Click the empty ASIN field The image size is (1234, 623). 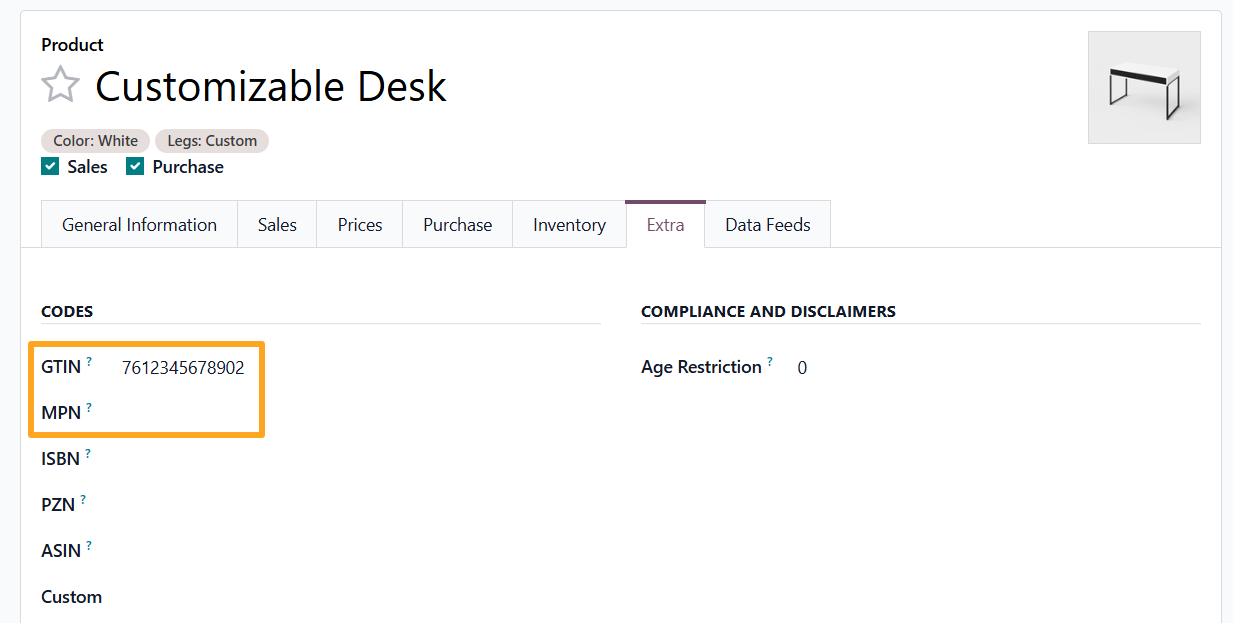tap(360, 551)
